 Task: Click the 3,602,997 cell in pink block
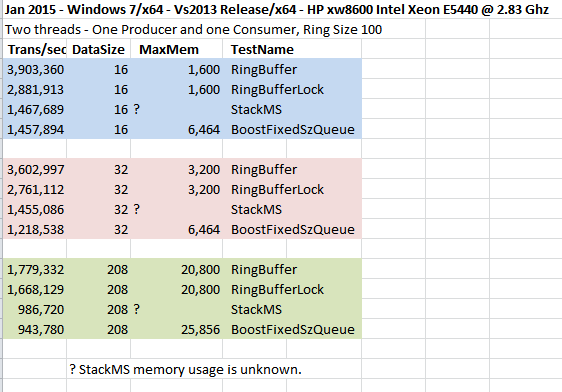point(35,169)
